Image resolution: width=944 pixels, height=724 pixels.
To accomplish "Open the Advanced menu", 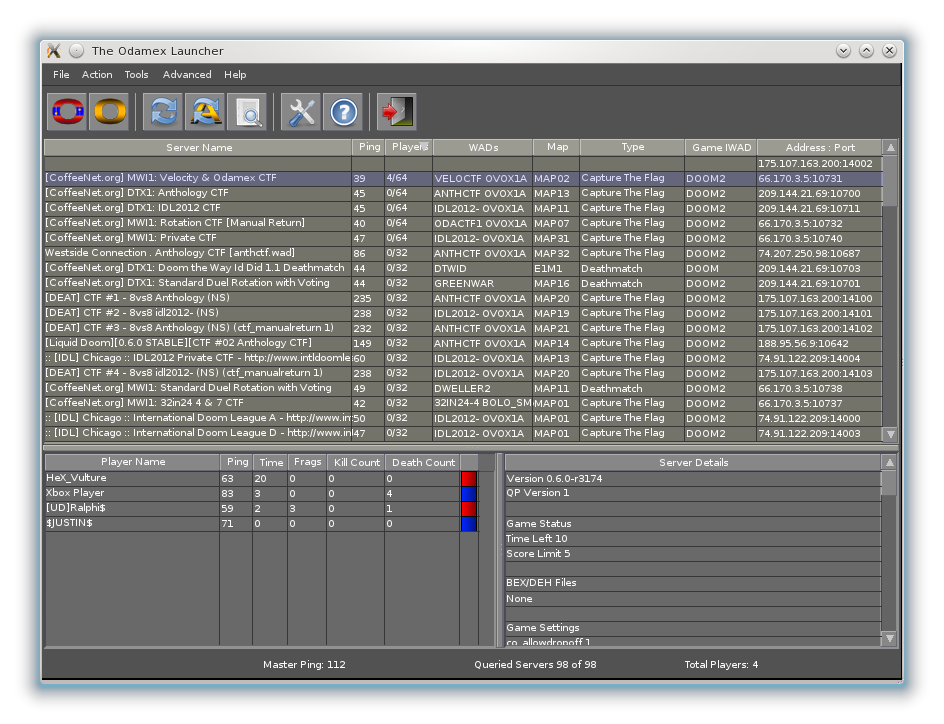I will coord(187,75).
